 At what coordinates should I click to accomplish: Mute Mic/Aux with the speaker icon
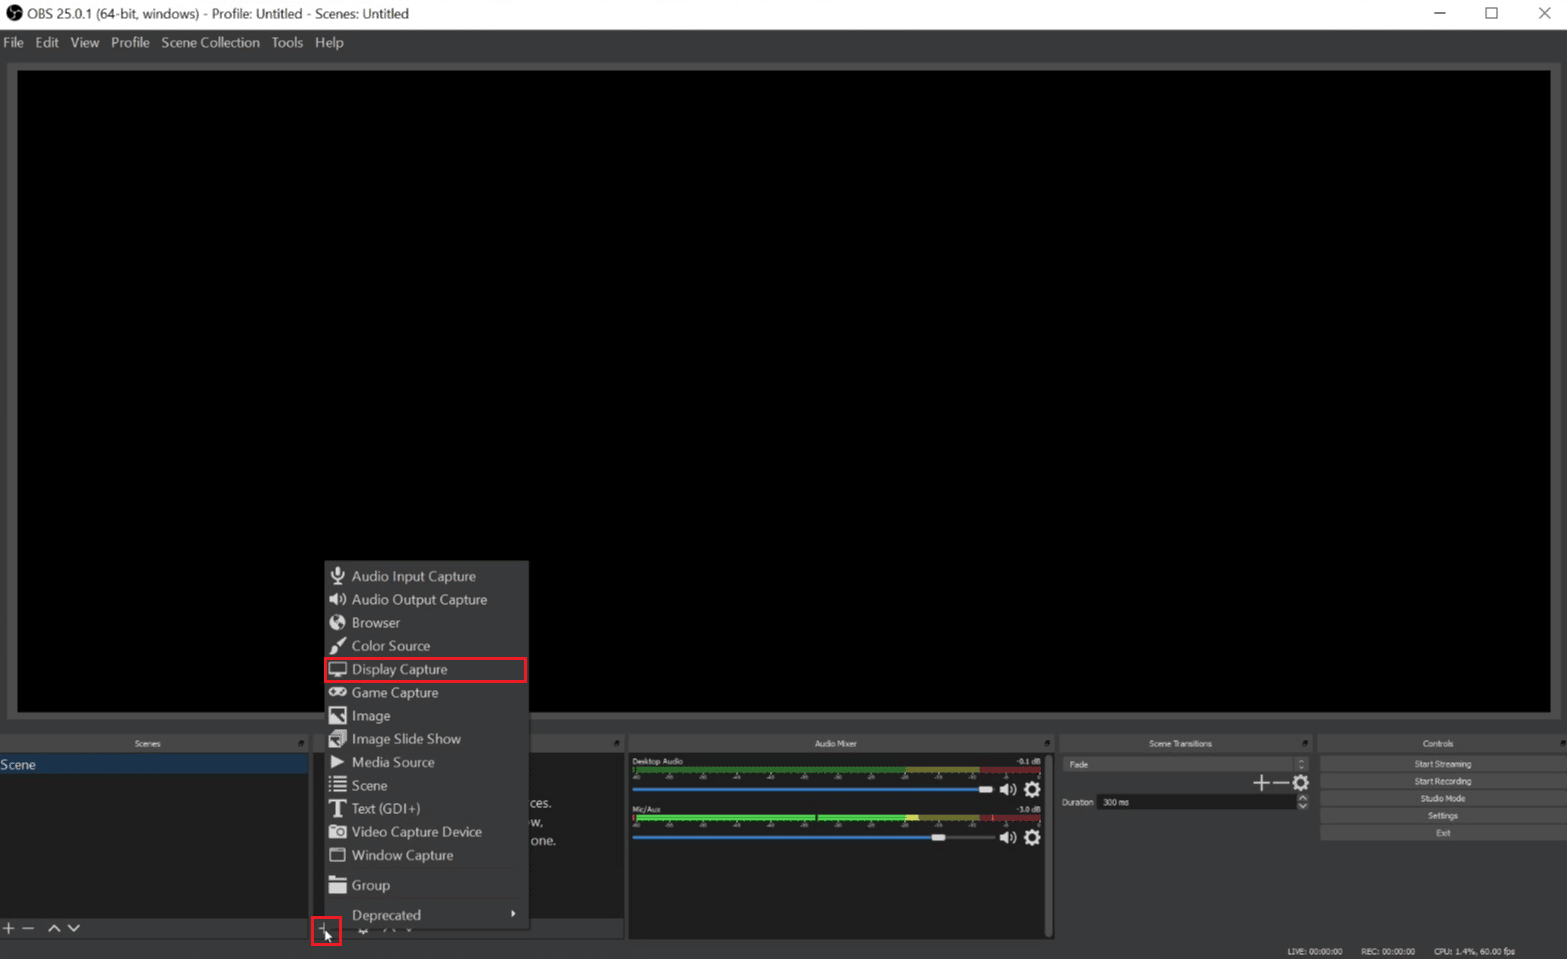click(1008, 837)
